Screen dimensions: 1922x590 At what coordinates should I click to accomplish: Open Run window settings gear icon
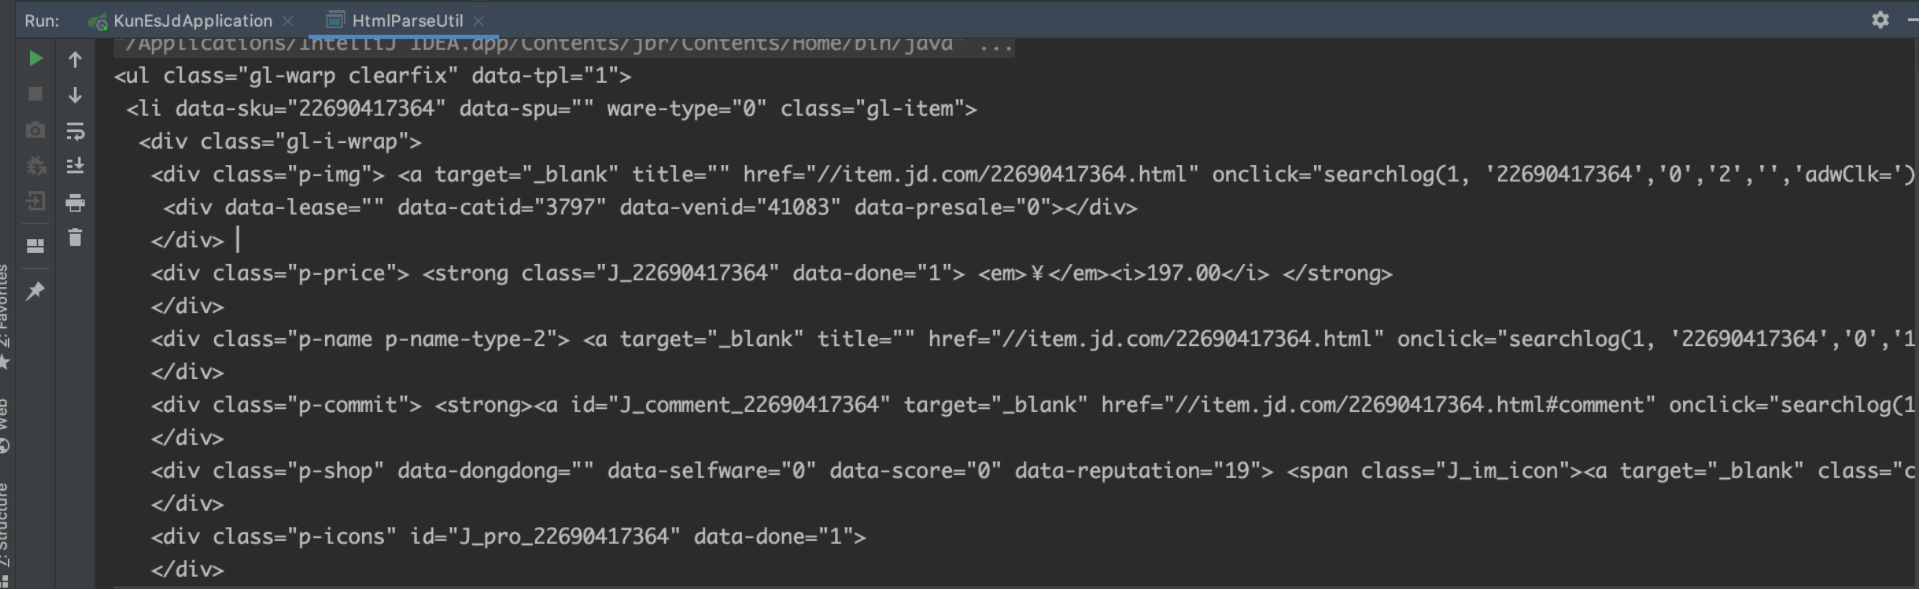click(x=1880, y=20)
